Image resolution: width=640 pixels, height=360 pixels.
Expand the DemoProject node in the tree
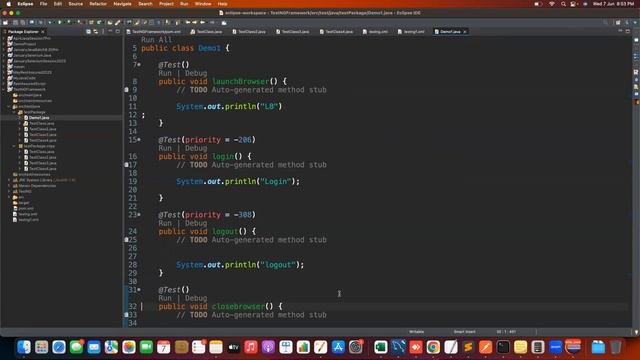[x=4, y=44]
